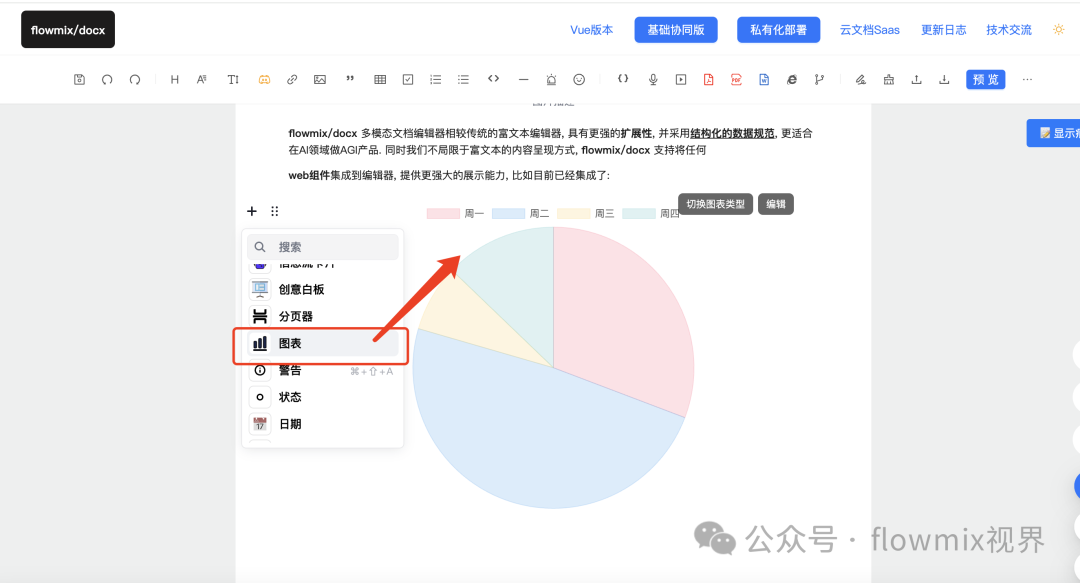Open the text size (TI) tool
The width and height of the screenshot is (1080, 583).
233,79
